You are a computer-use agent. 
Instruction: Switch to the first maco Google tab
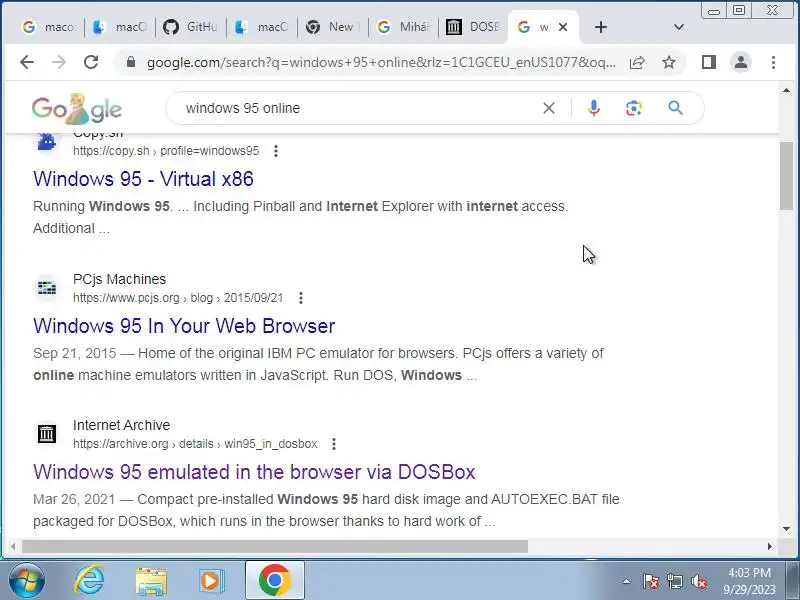48,27
